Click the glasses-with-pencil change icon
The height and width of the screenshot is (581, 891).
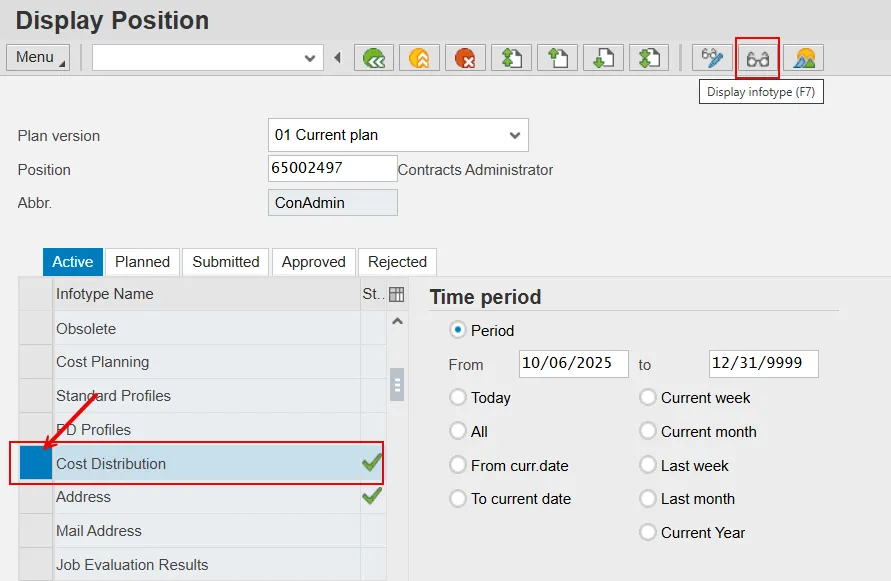pos(712,58)
